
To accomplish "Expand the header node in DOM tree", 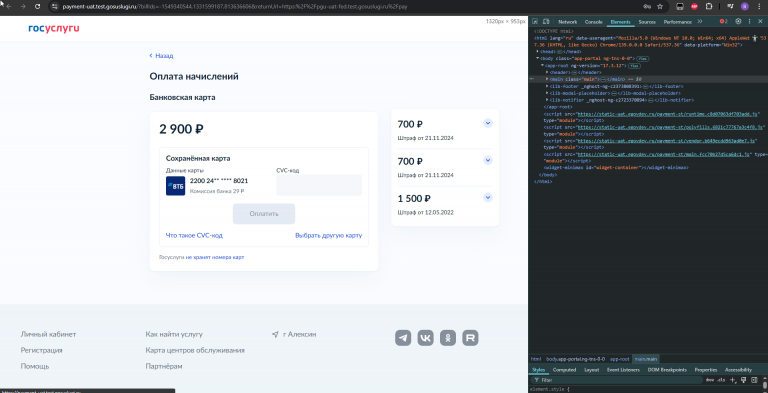I will tap(547, 72).
